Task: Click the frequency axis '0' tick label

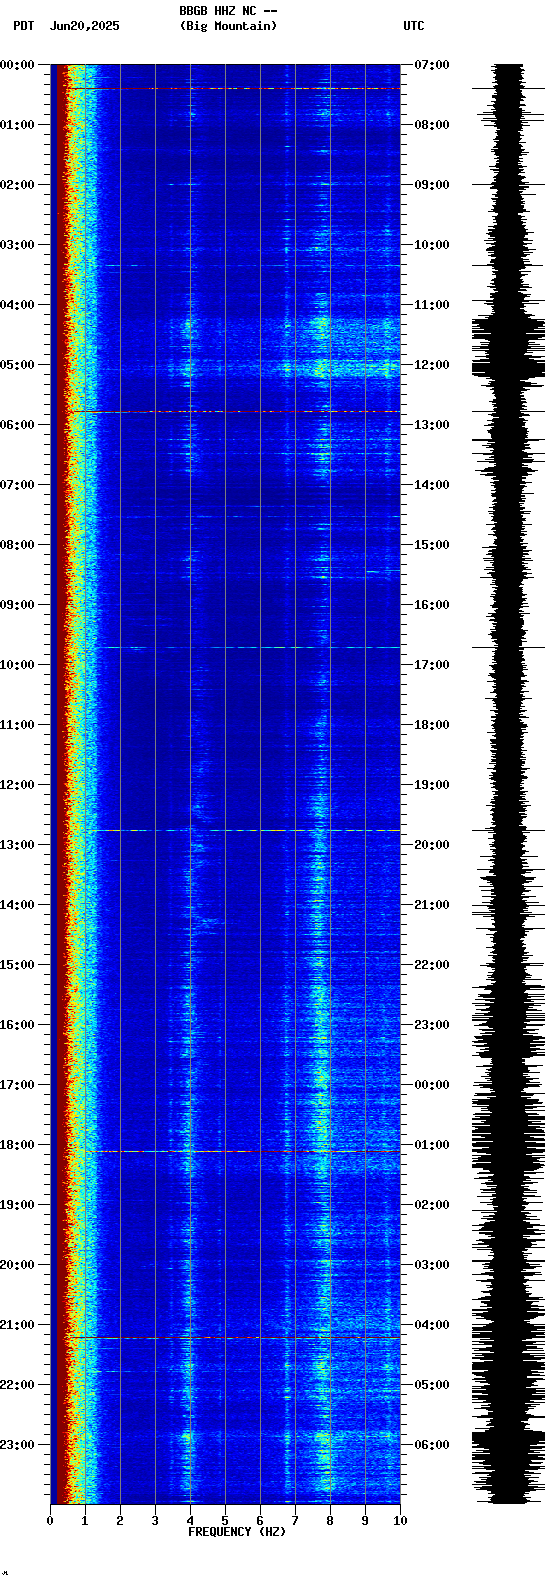Action: pyautogui.click(x=50, y=1521)
